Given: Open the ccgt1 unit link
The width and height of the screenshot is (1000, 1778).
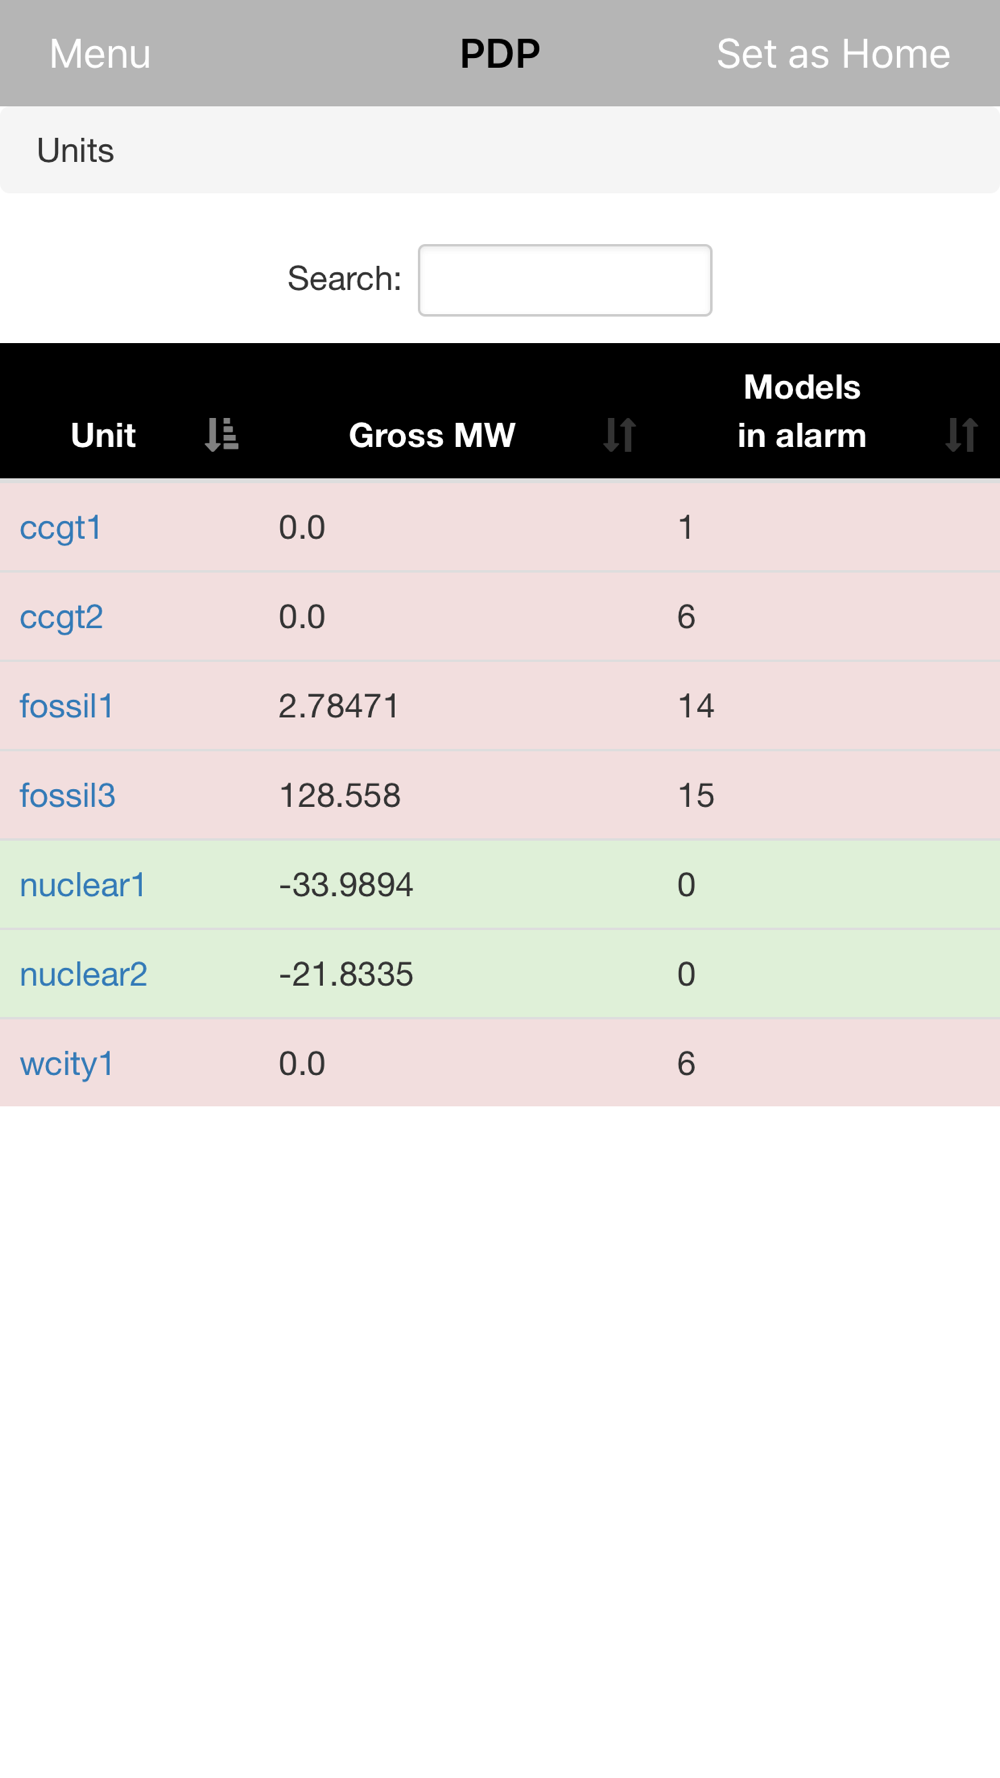Looking at the screenshot, I should (61, 527).
